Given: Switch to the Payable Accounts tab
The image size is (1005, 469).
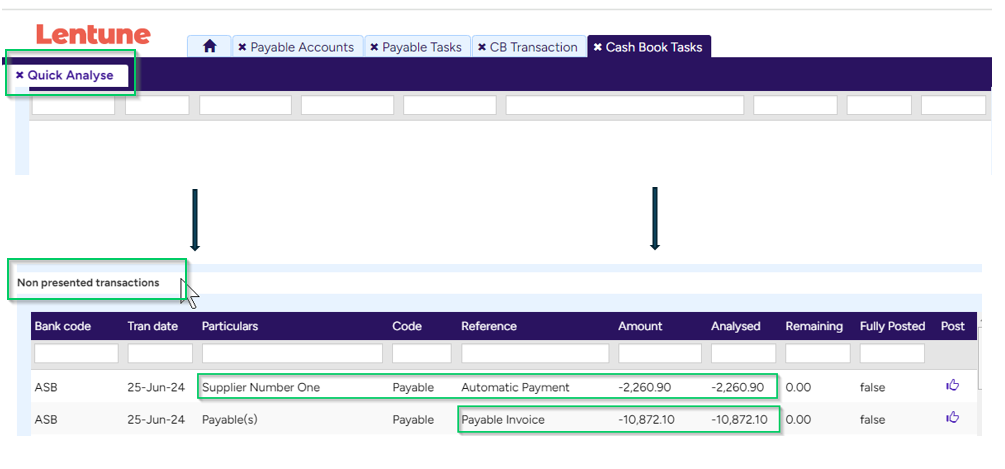Looking at the screenshot, I should (302, 47).
